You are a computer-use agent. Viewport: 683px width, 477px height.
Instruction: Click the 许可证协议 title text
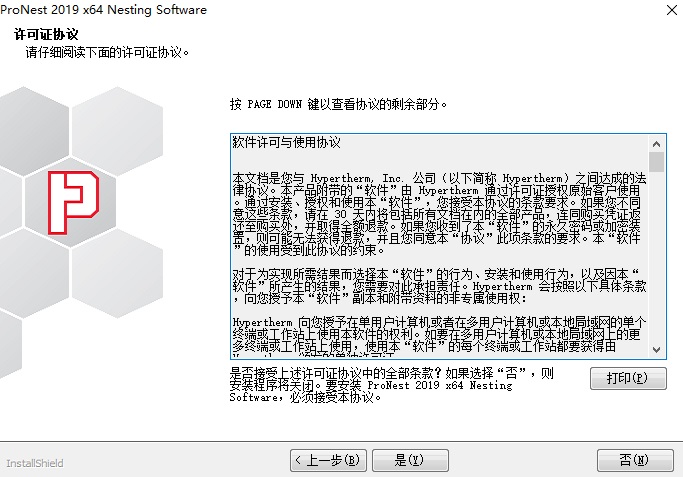(x=46, y=34)
